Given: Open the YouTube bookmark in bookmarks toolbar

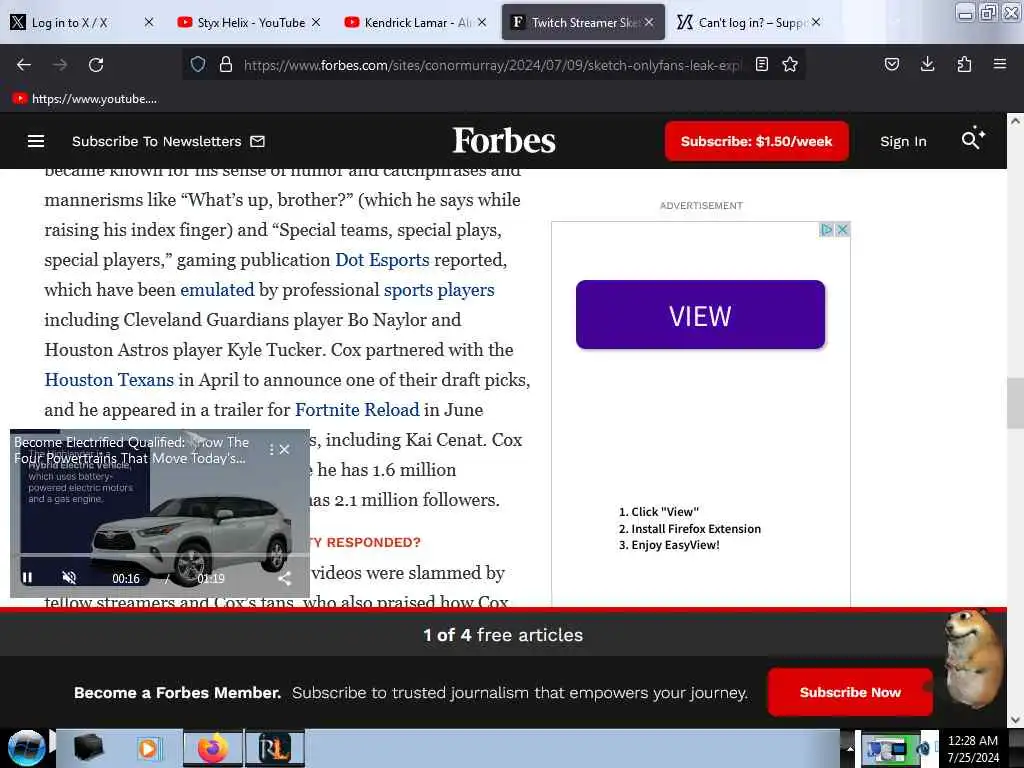Looking at the screenshot, I should pos(85,99).
